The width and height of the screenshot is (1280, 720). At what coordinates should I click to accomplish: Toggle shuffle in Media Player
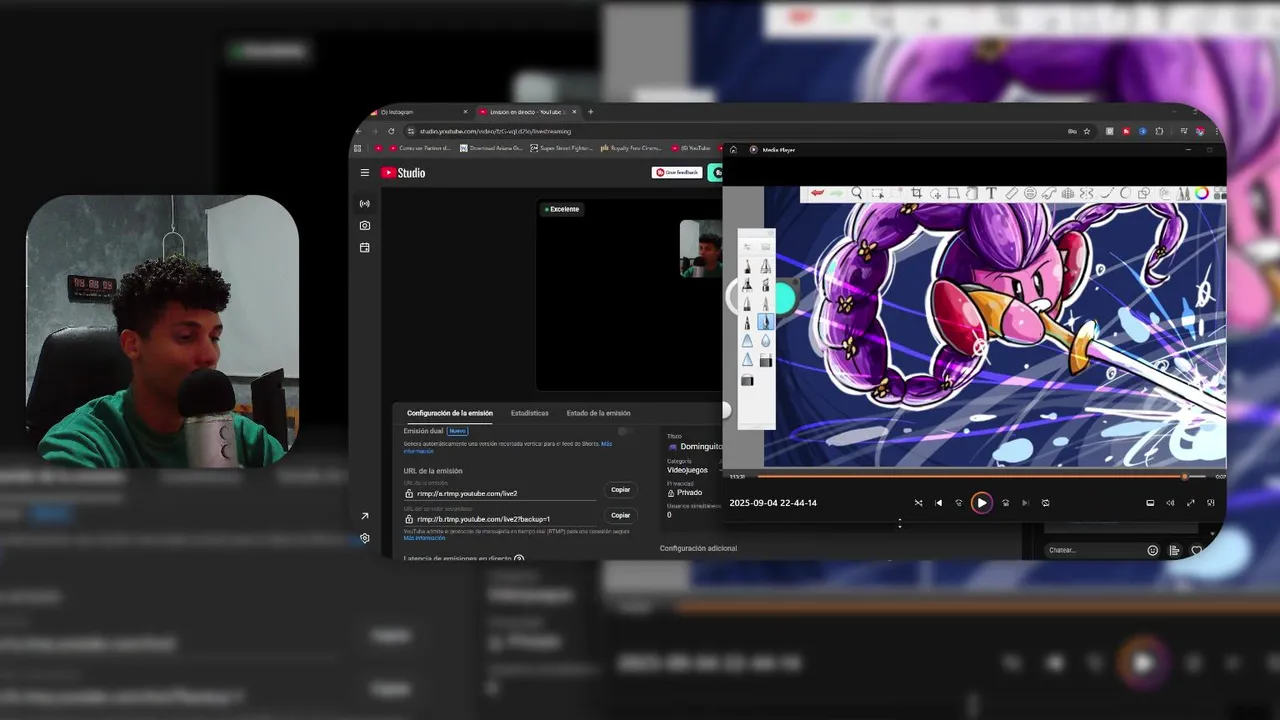[x=918, y=503]
